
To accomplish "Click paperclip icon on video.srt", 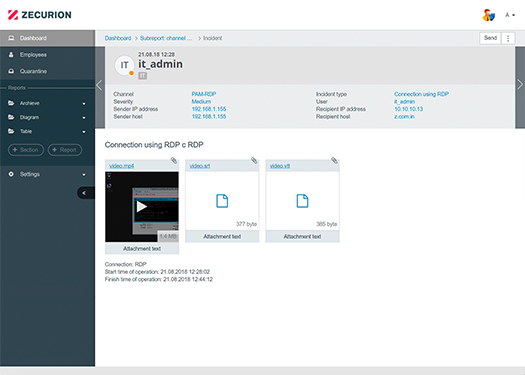I will pos(254,160).
